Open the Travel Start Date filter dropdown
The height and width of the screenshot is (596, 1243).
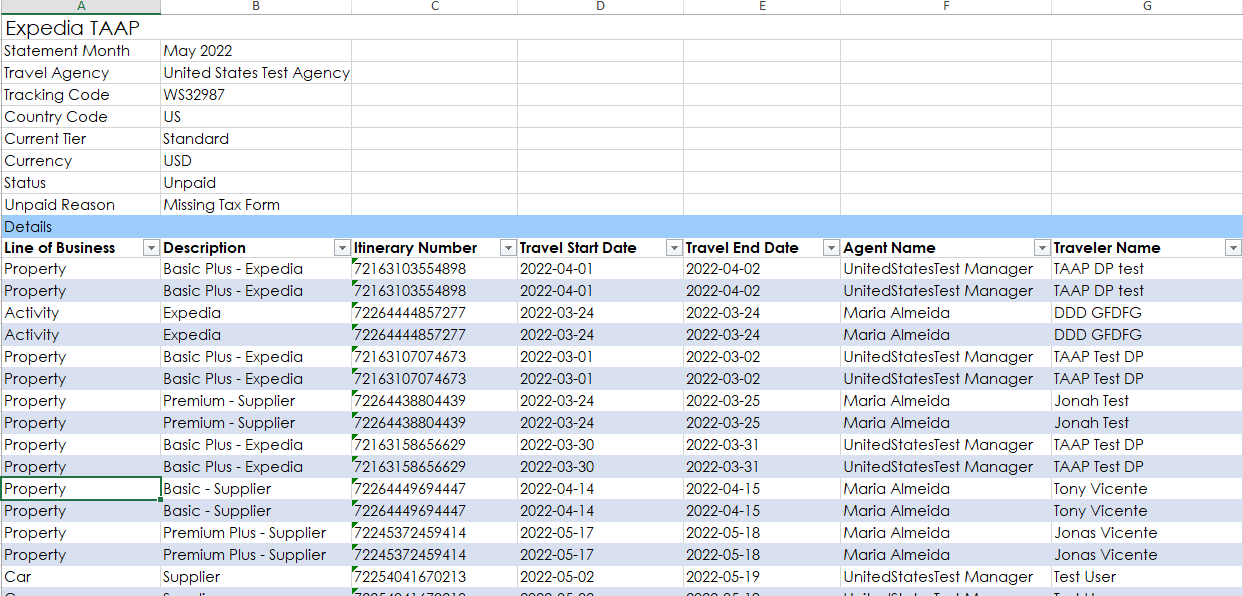pyautogui.click(x=674, y=248)
